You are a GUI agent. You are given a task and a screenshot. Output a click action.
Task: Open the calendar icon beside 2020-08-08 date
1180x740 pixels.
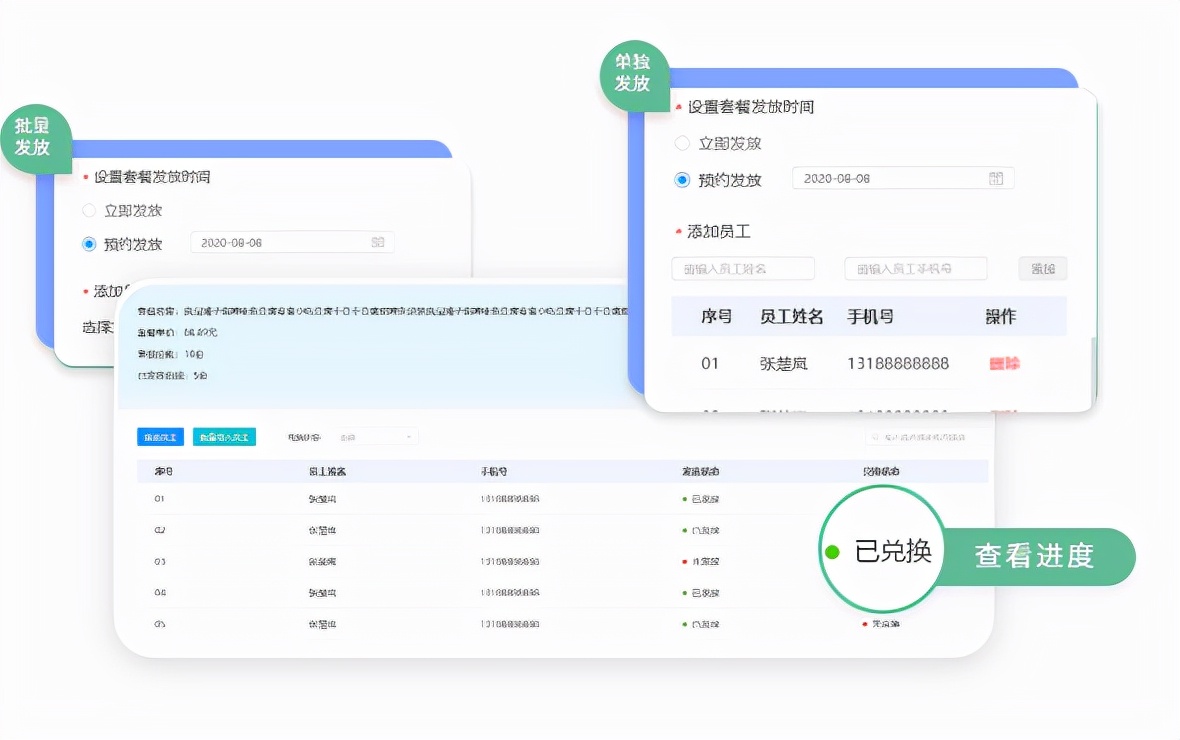(995, 178)
